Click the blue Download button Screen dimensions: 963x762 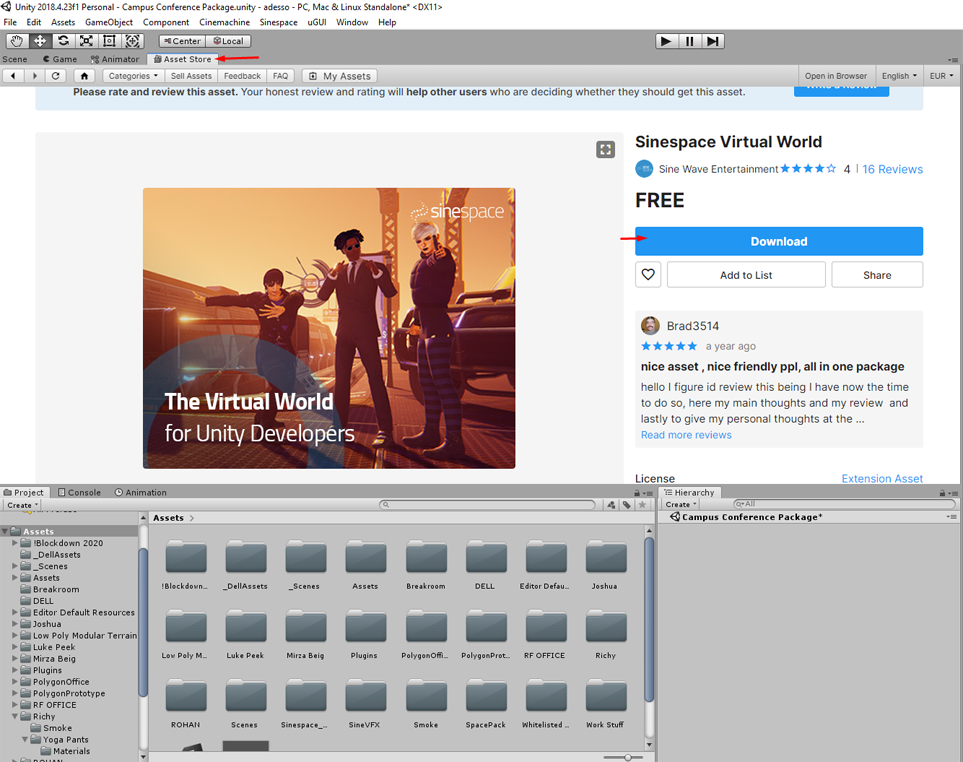(x=779, y=241)
